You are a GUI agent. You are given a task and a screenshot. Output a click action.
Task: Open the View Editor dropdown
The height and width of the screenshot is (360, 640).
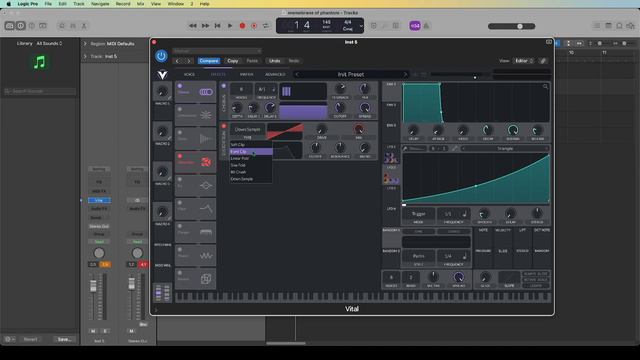click(524, 61)
